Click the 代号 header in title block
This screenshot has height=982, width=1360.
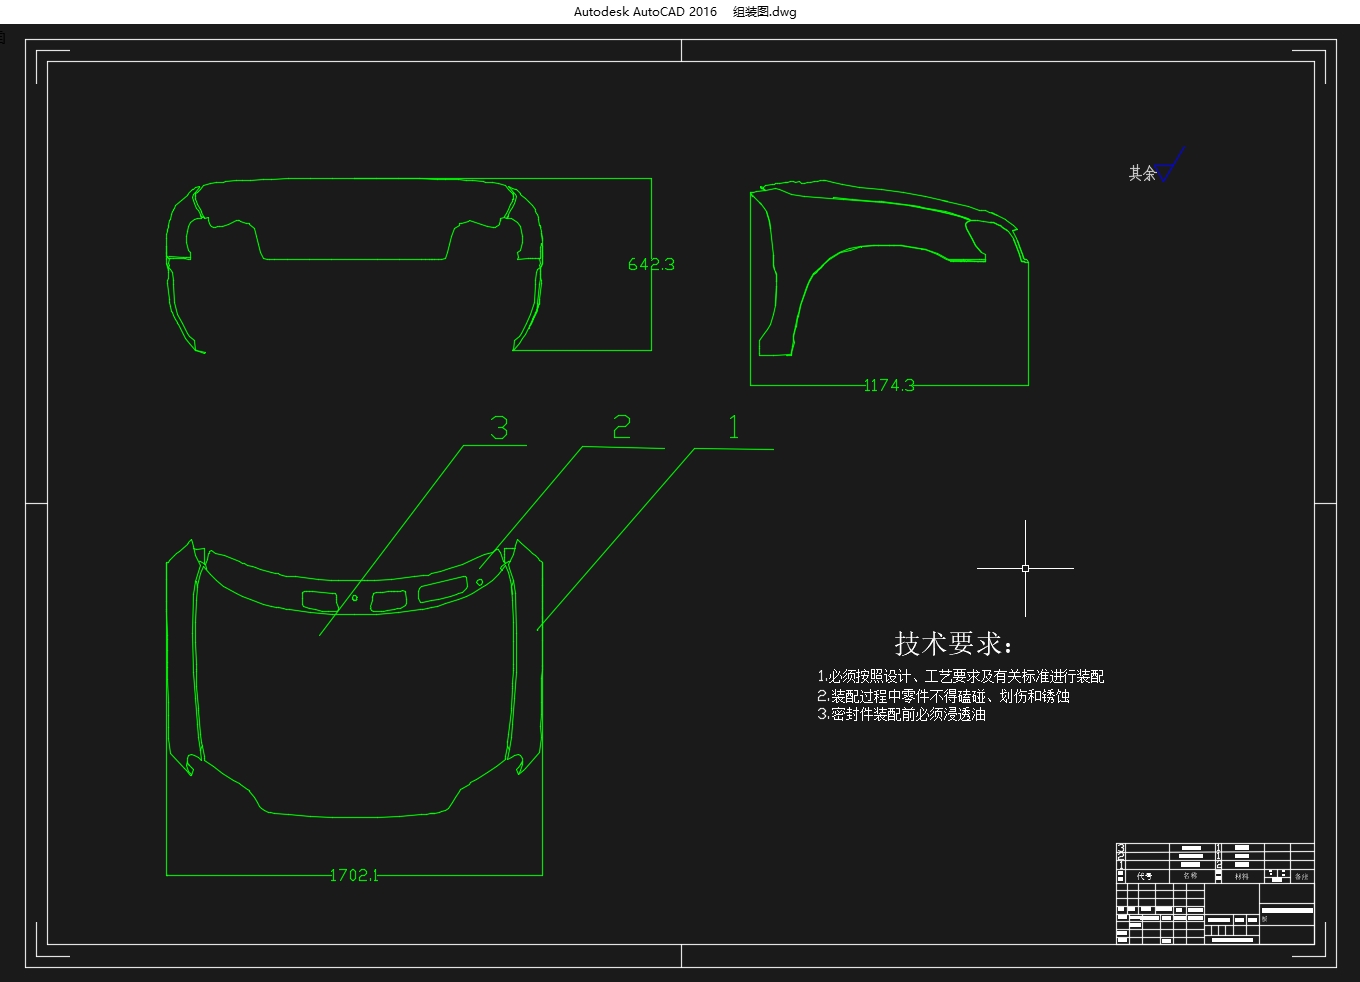1144,876
